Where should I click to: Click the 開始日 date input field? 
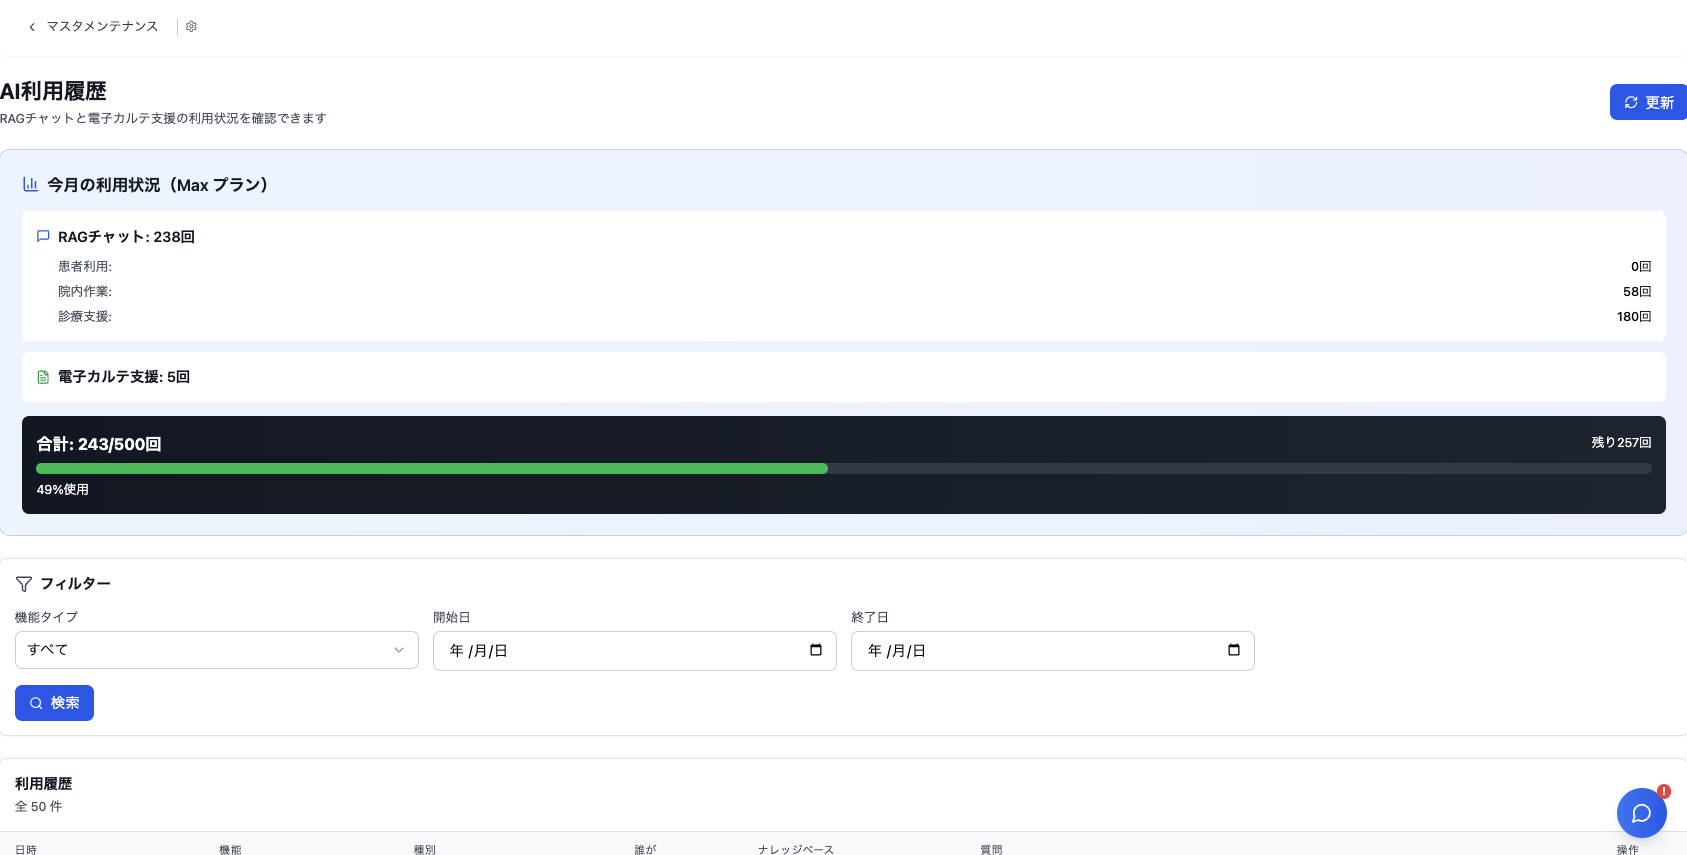(x=620, y=651)
